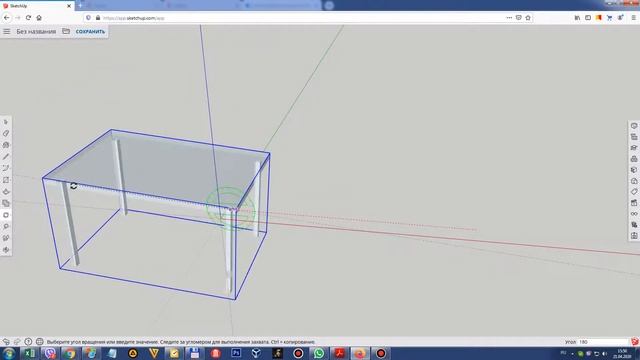Select the last tool in the left toolbar
The image size is (640, 360).
pos(6,250)
